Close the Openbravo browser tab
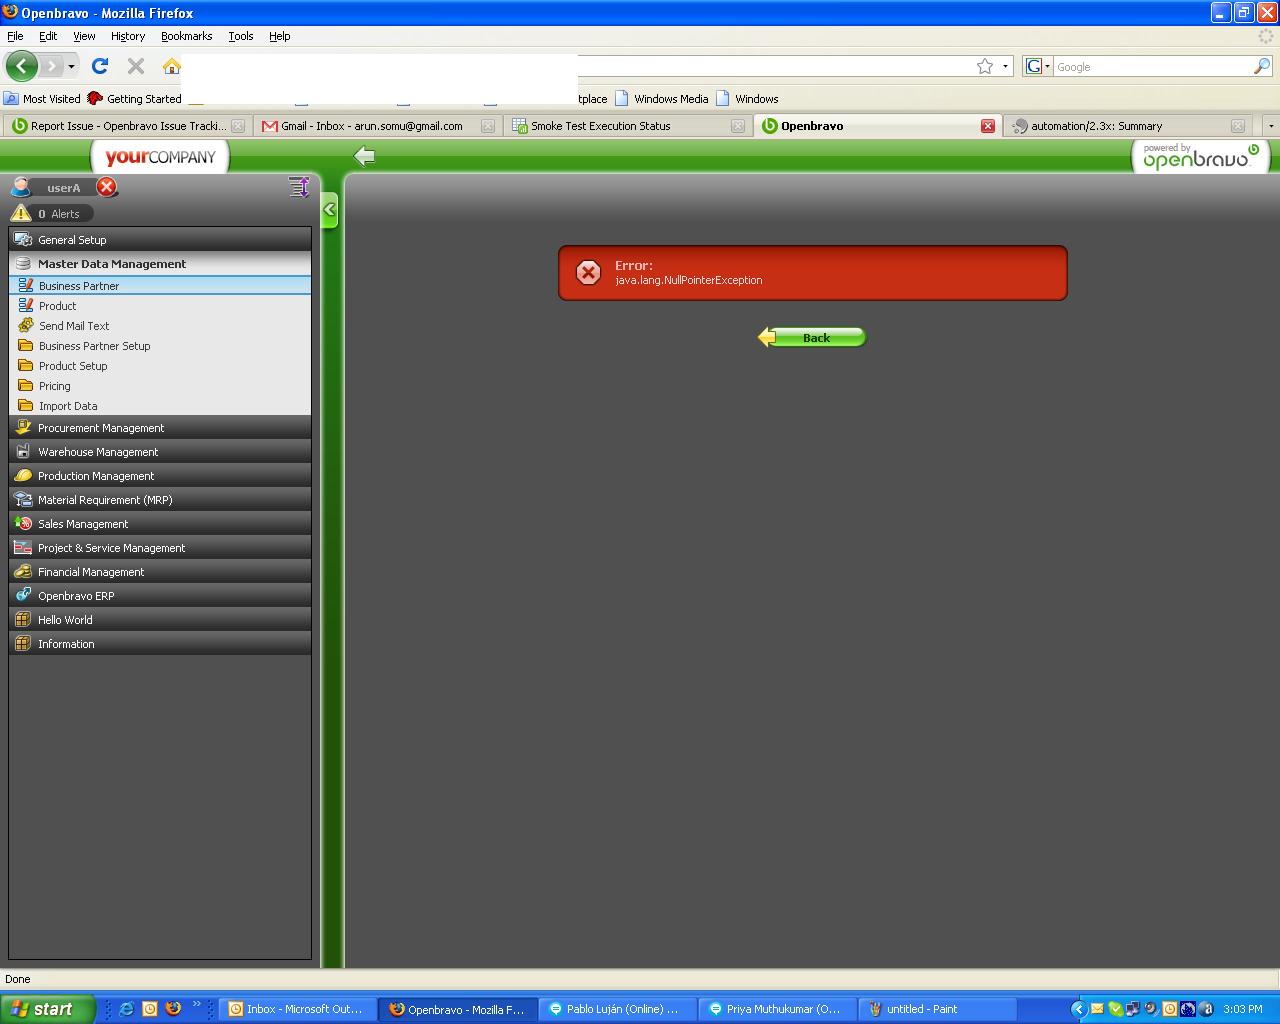 pyautogui.click(x=988, y=126)
